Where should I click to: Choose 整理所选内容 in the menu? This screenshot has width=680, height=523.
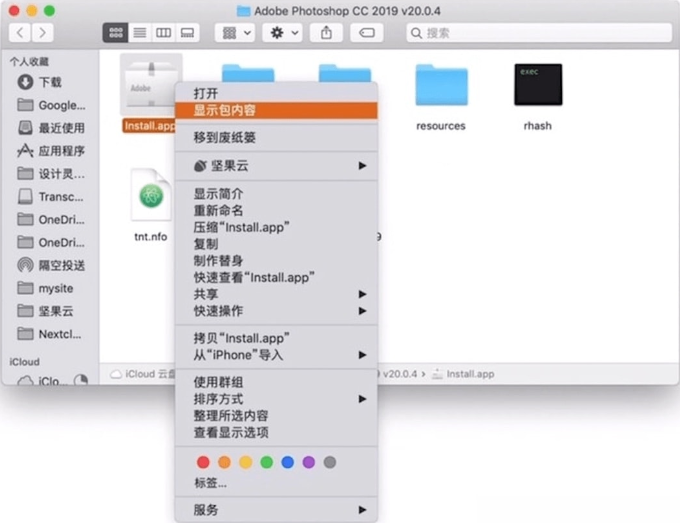pyautogui.click(x=276, y=415)
